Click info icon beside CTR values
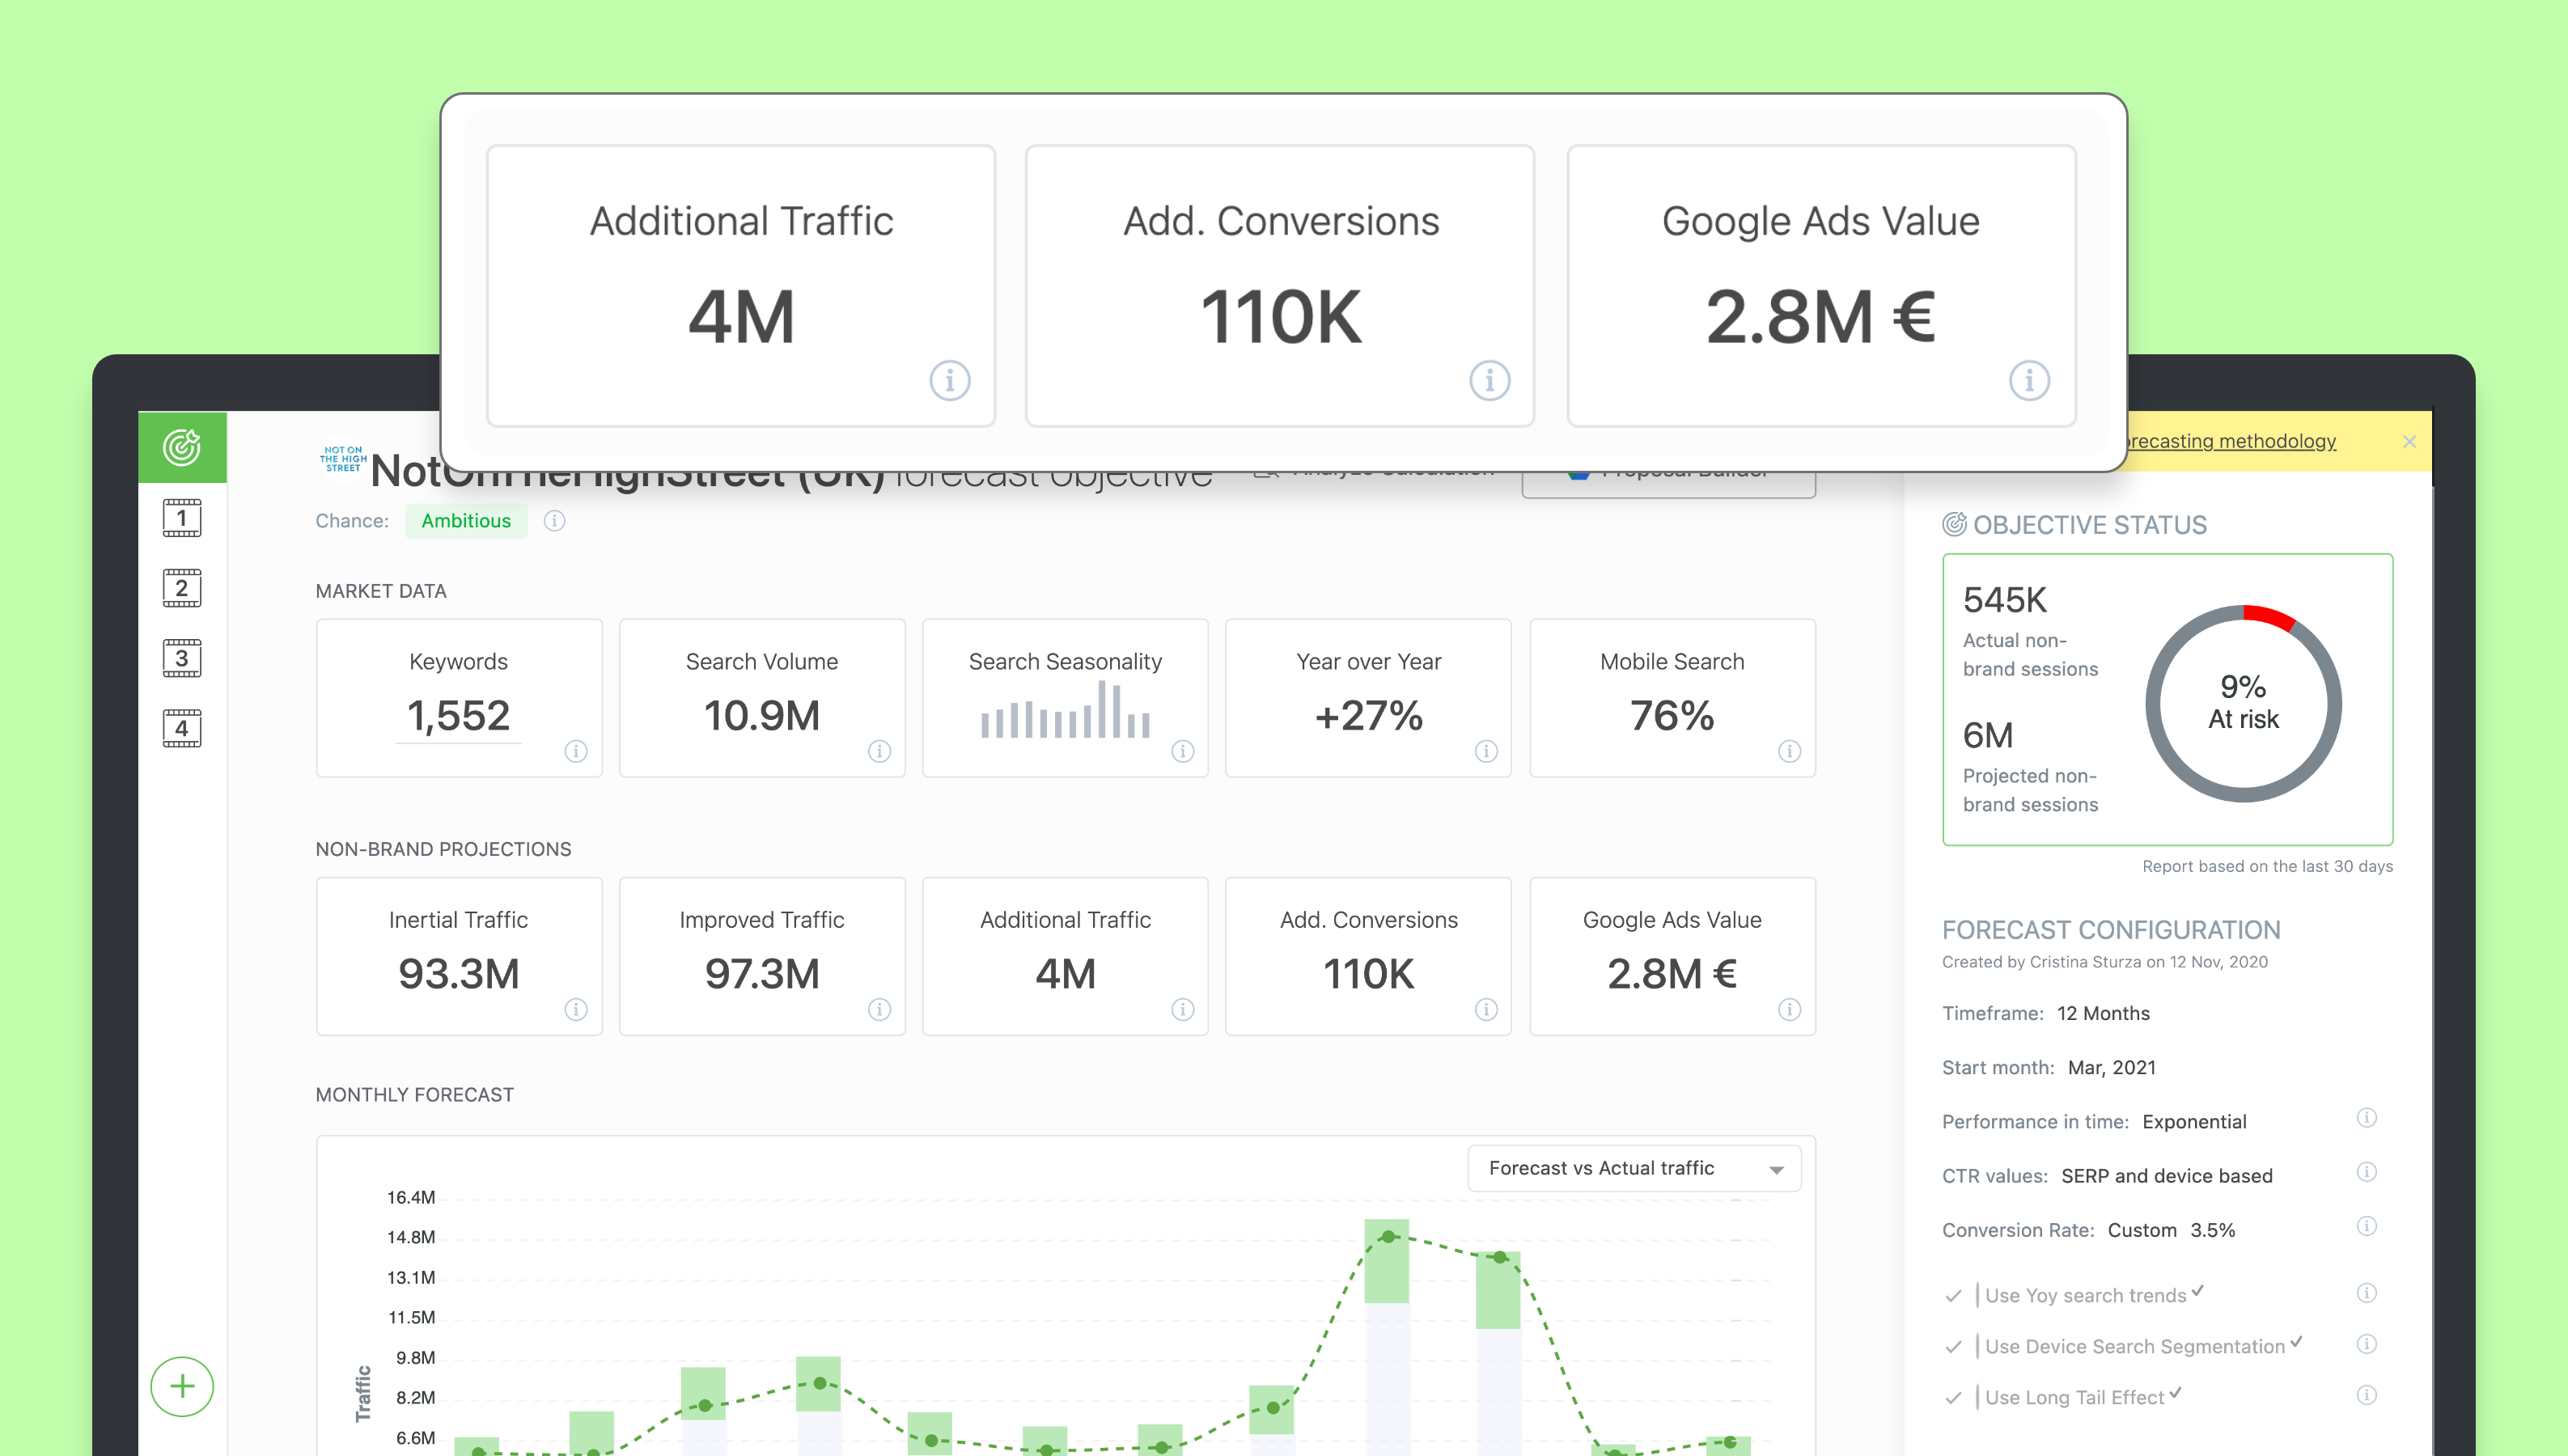This screenshot has height=1456, width=2568. point(2366,1172)
